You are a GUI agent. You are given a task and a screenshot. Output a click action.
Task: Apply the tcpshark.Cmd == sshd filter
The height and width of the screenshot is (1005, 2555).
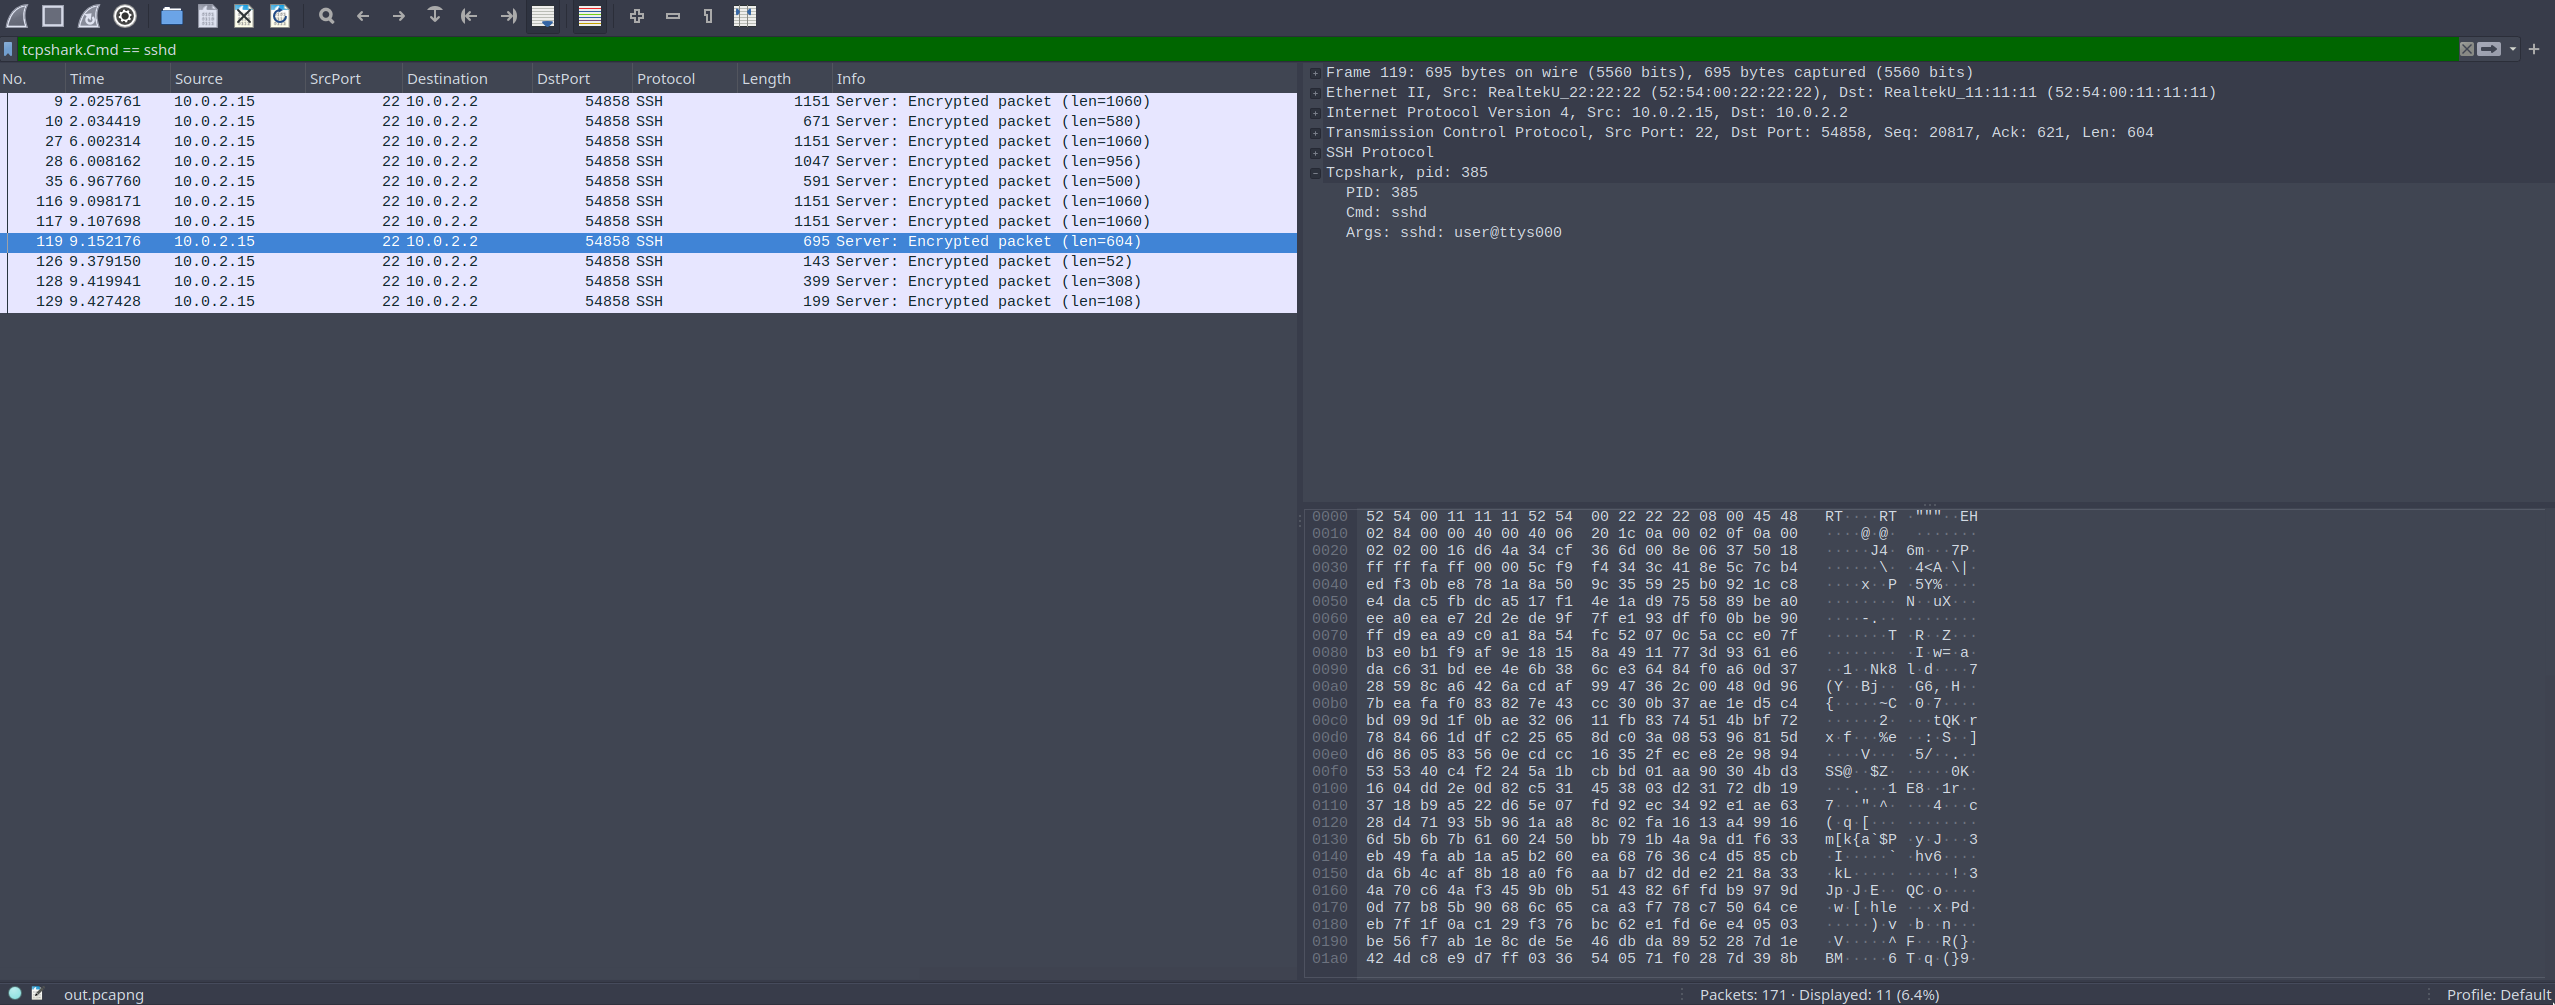pyautogui.click(x=2488, y=49)
